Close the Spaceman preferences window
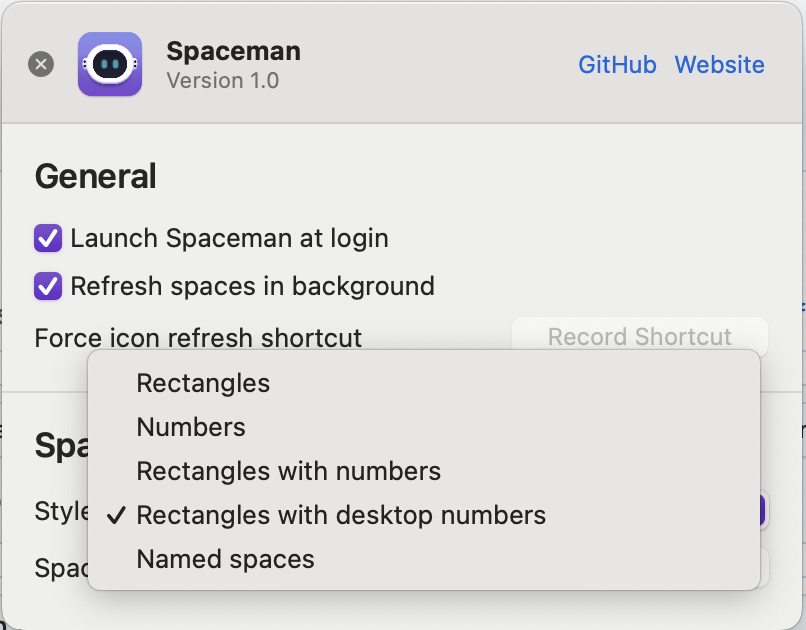806x630 pixels. pyautogui.click(x=41, y=65)
